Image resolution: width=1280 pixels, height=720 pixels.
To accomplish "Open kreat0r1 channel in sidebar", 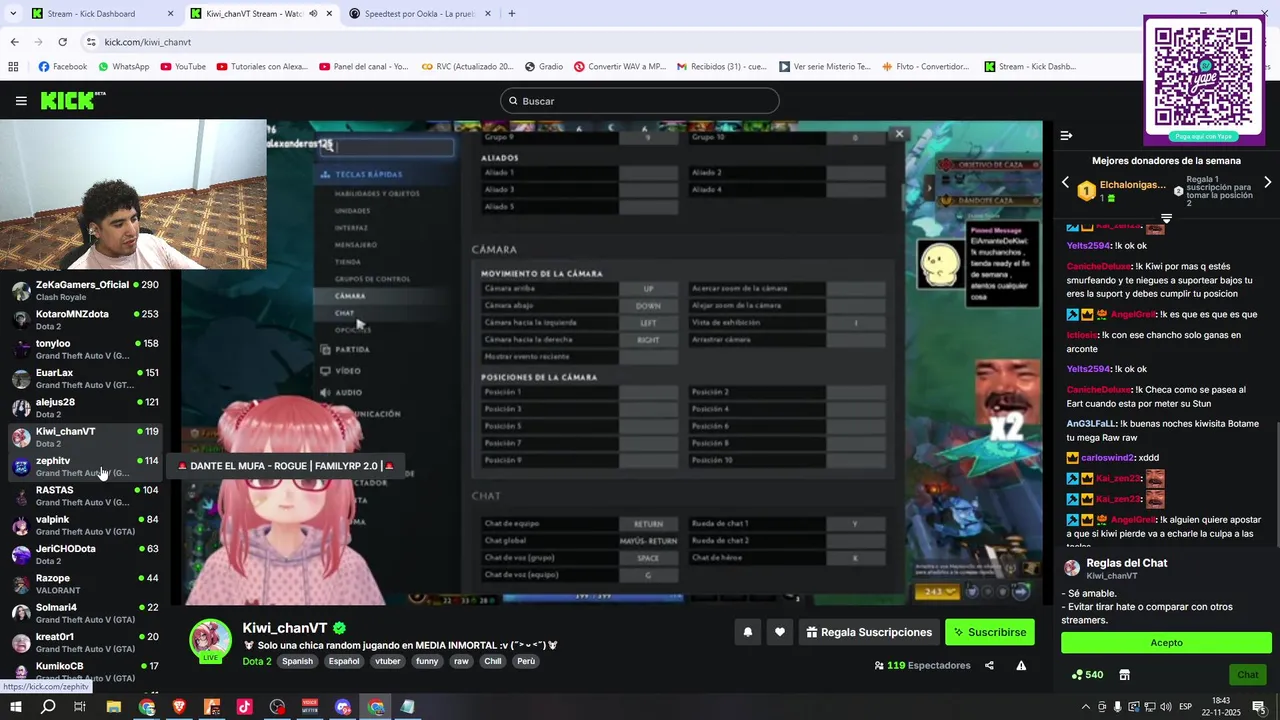I will (85, 642).
